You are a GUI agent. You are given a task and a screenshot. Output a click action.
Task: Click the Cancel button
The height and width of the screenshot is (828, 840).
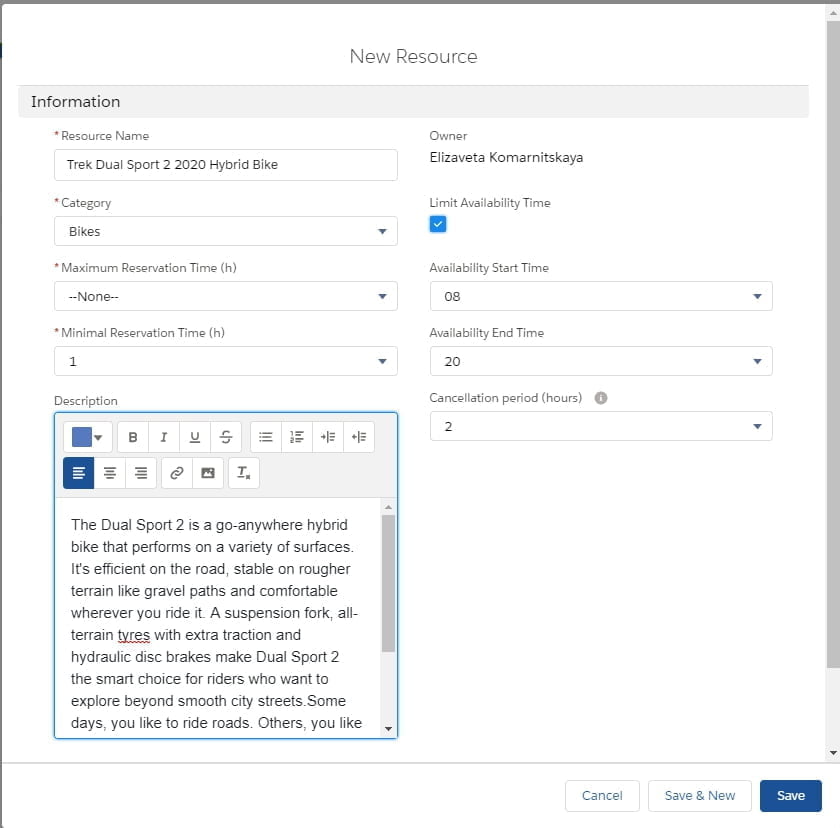click(602, 796)
